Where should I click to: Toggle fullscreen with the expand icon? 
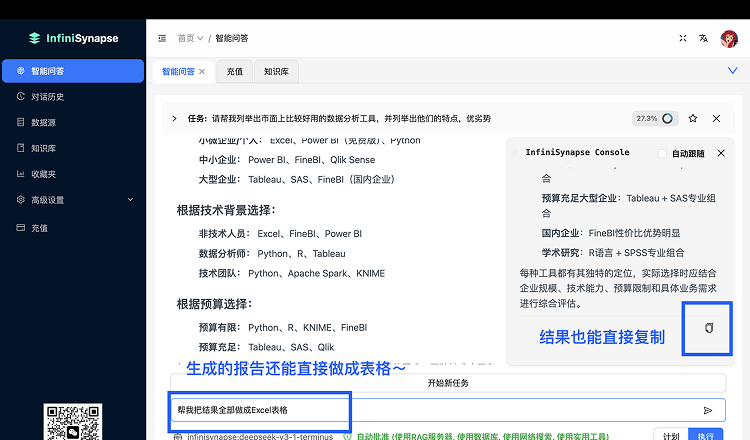click(683, 38)
